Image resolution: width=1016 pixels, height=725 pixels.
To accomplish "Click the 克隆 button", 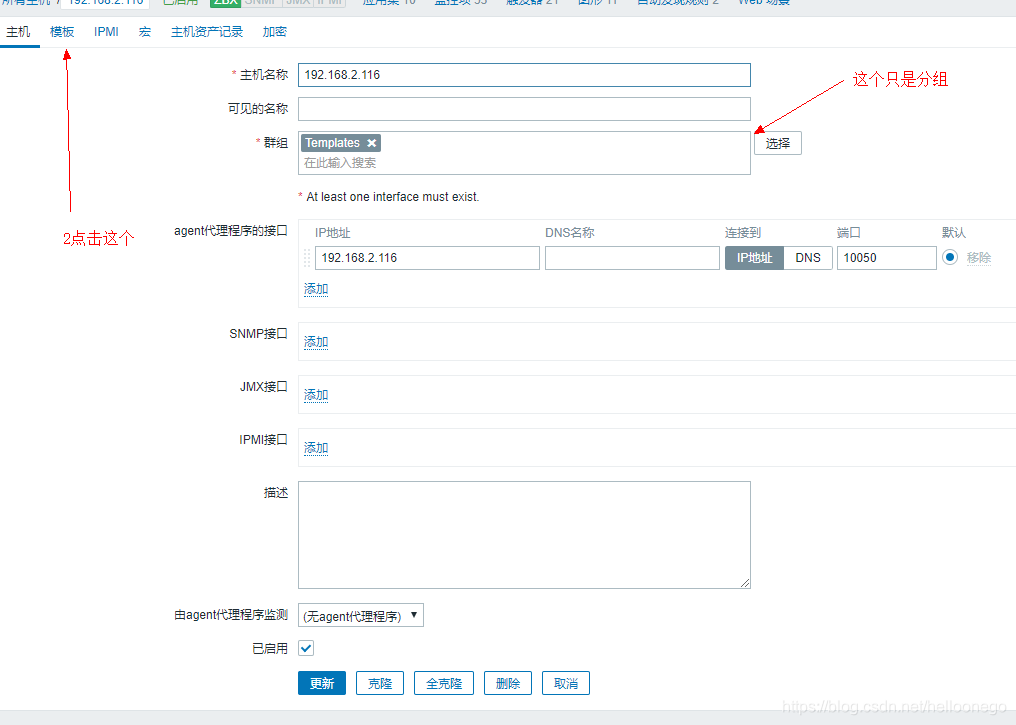I will [x=380, y=683].
